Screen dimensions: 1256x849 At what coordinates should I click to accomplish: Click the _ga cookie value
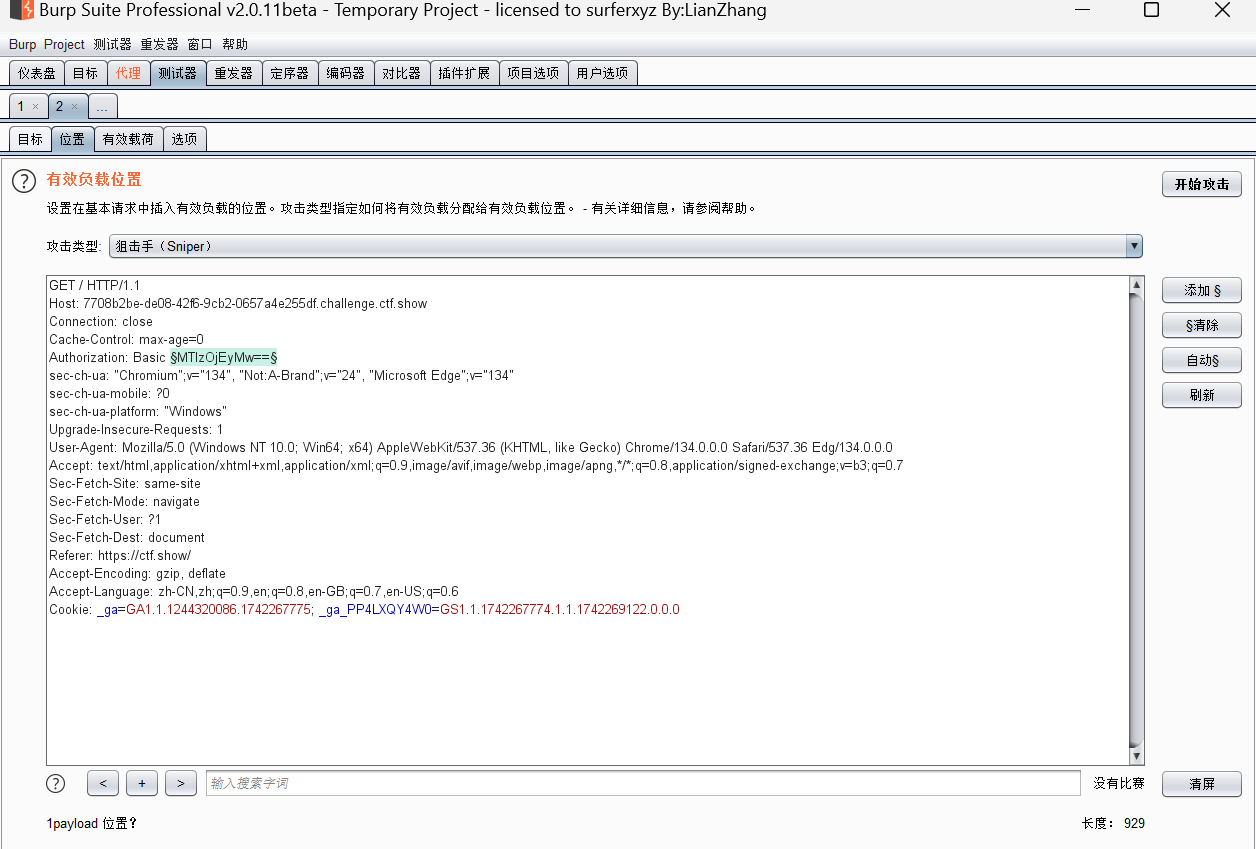(218, 609)
